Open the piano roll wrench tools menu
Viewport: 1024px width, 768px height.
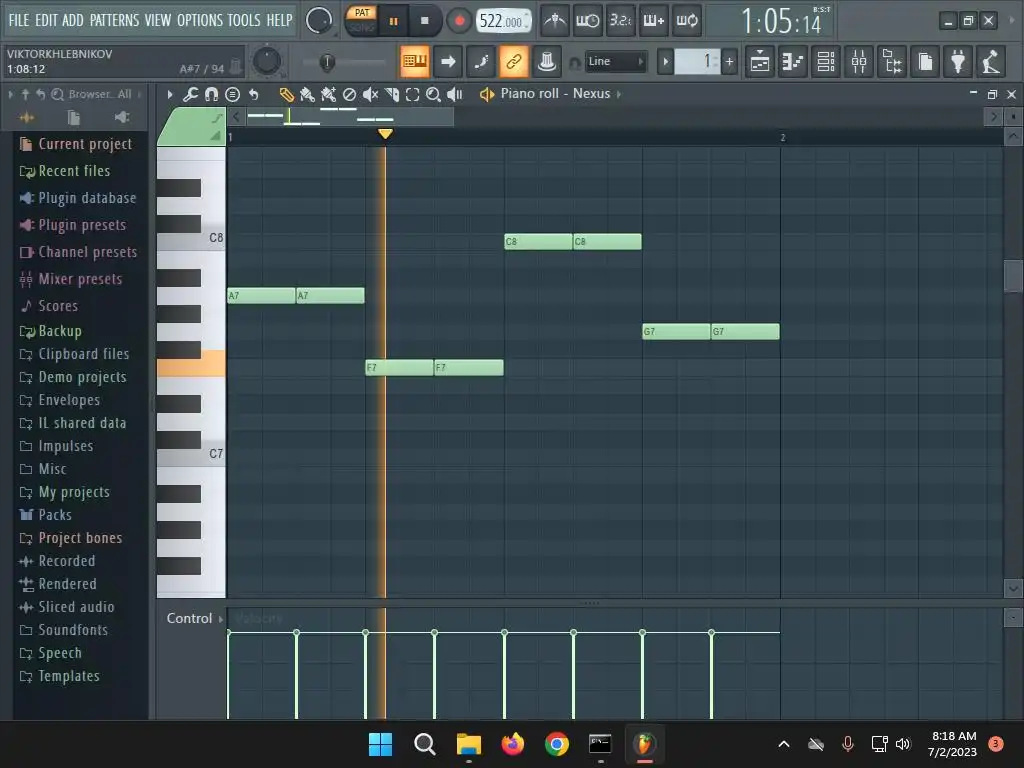pyautogui.click(x=190, y=95)
